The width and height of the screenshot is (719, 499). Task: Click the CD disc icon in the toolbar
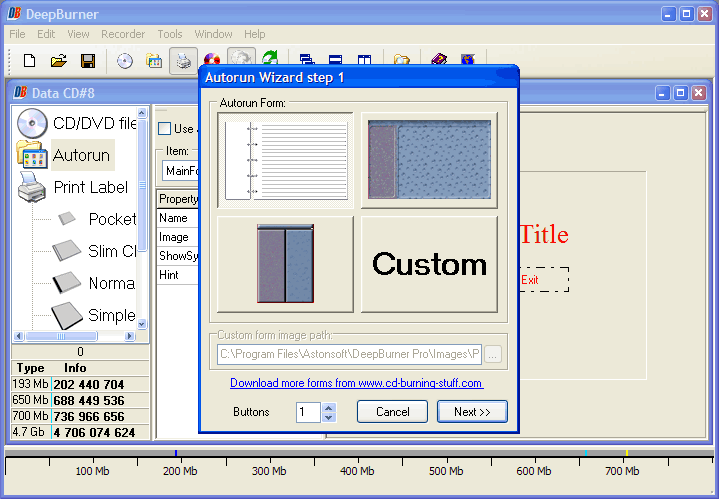pos(124,61)
